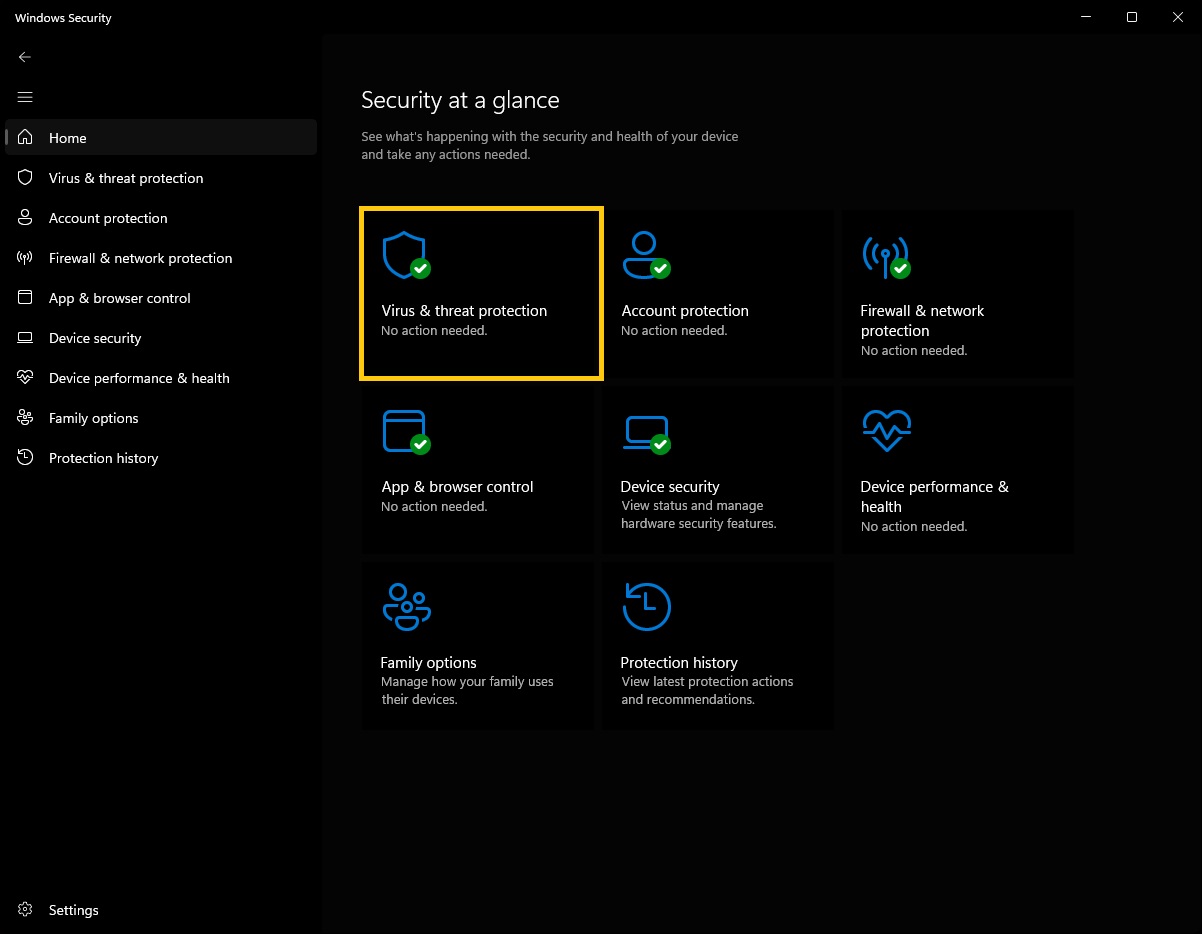Click the Firewall & network protection antenna icon
This screenshot has height=934, width=1202.
click(x=885, y=255)
